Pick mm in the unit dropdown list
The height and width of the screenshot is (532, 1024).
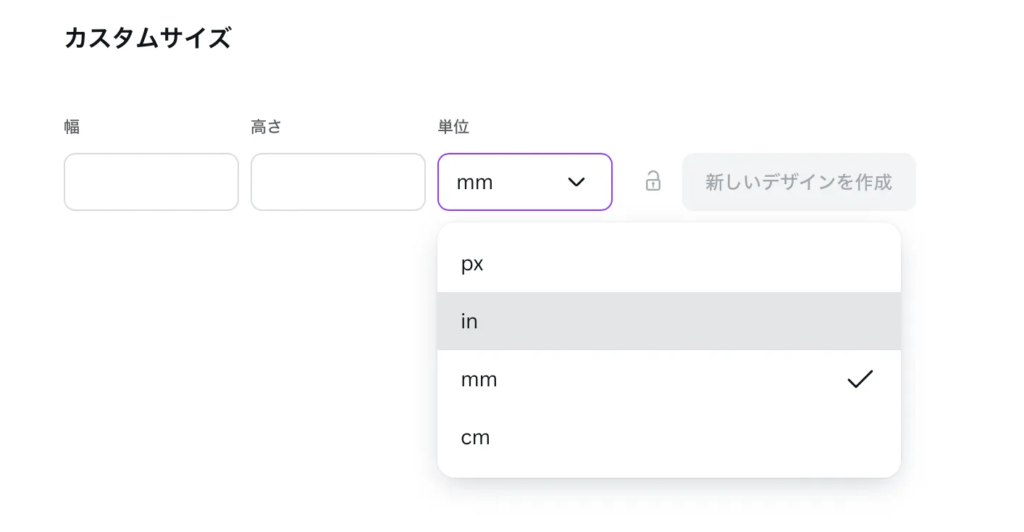669,379
